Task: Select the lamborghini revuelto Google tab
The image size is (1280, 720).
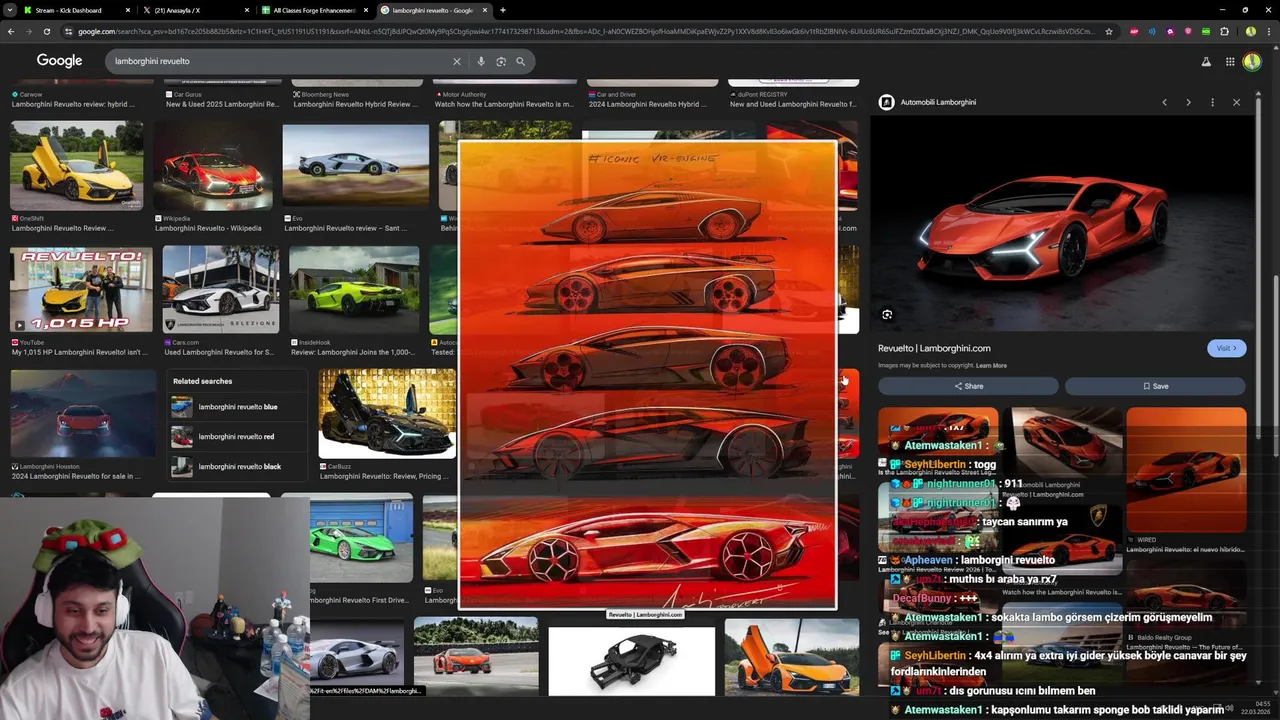Action: pyautogui.click(x=434, y=10)
